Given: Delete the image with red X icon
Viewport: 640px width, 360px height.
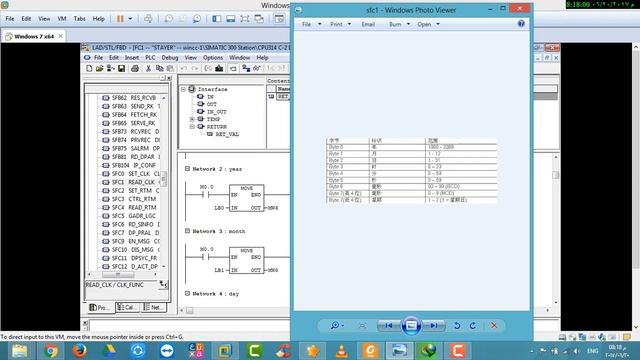Looking at the screenshot, I should coord(494,325).
